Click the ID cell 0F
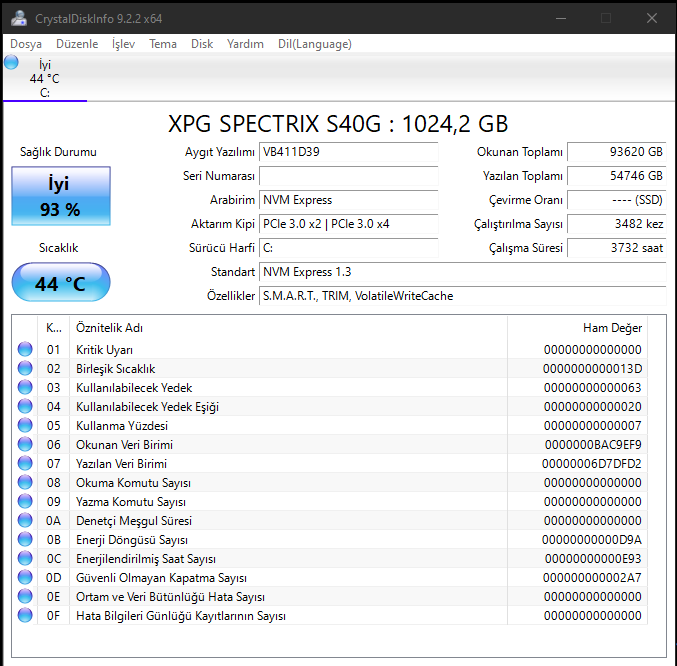The height and width of the screenshot is (666, 677). tap(54, 616)
